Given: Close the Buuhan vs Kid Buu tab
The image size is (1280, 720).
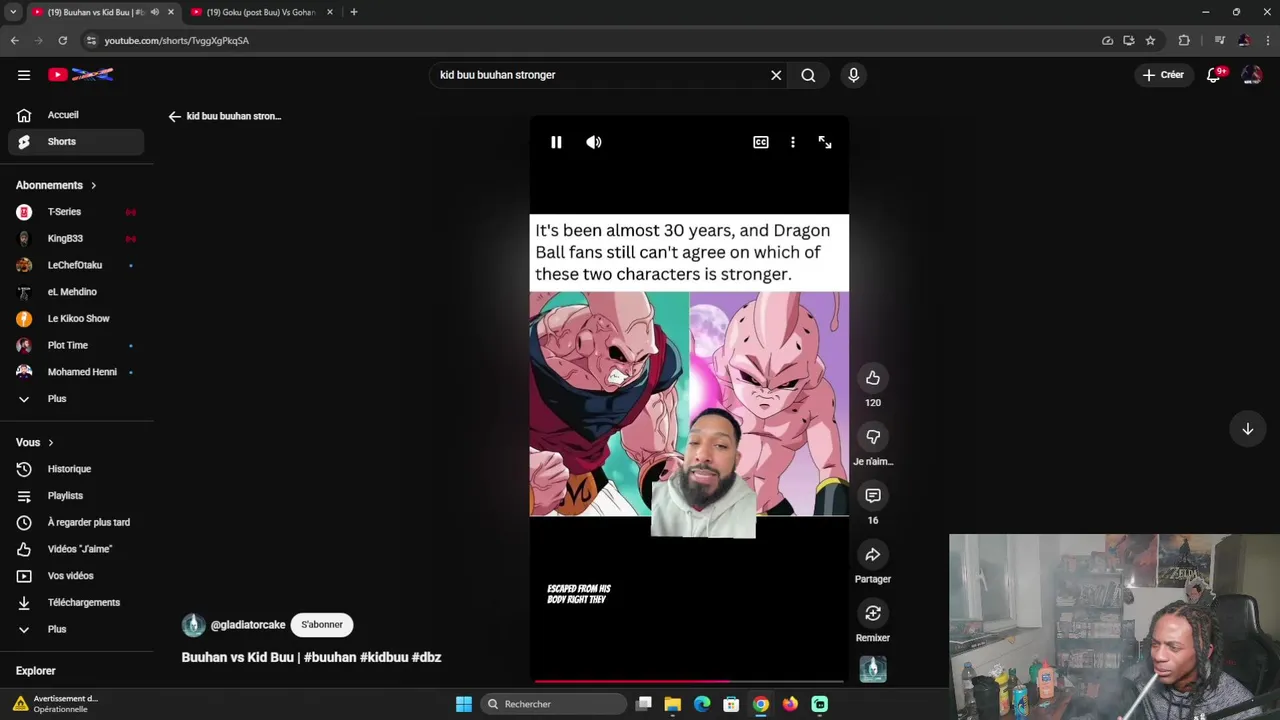Looking at the screenshot, I should [170, 12].
